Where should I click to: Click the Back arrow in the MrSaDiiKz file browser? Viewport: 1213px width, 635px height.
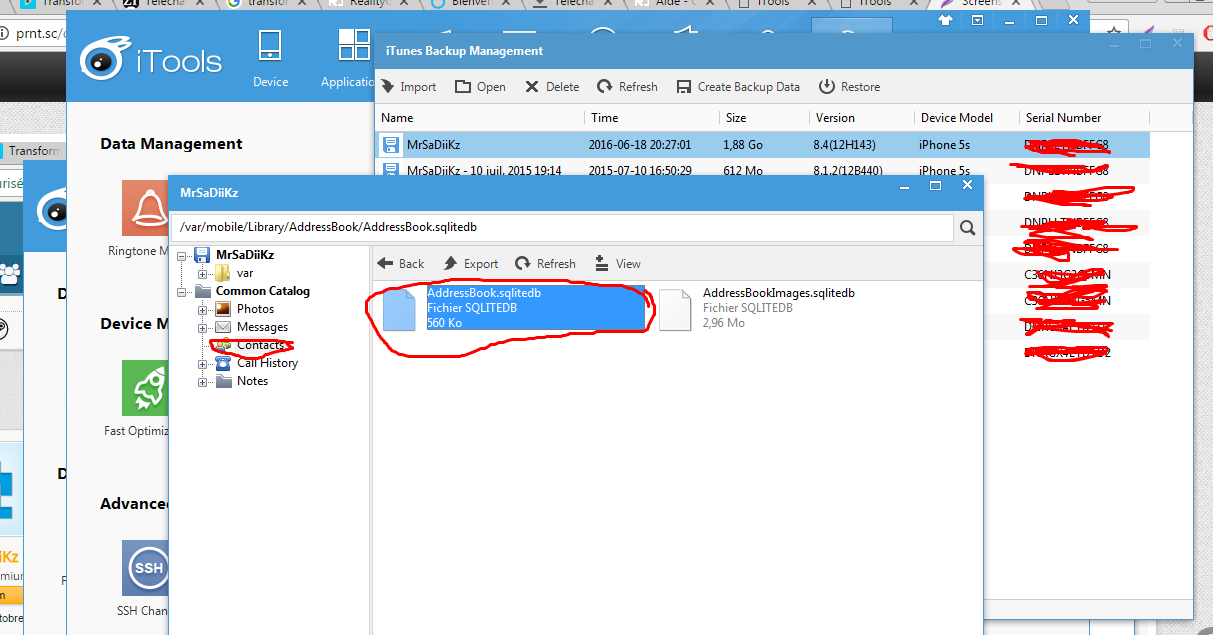[x=402, y=264]
